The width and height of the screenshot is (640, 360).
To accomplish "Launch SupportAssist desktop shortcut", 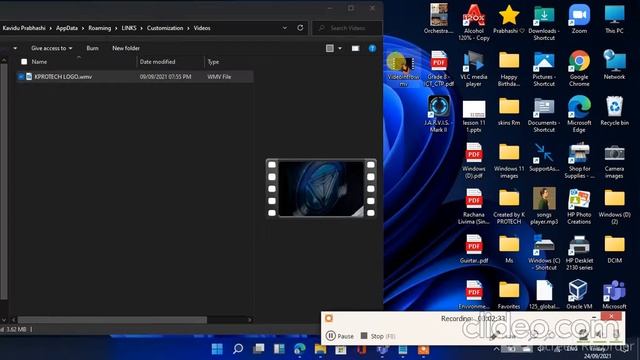I will click(x=544, y=157).
